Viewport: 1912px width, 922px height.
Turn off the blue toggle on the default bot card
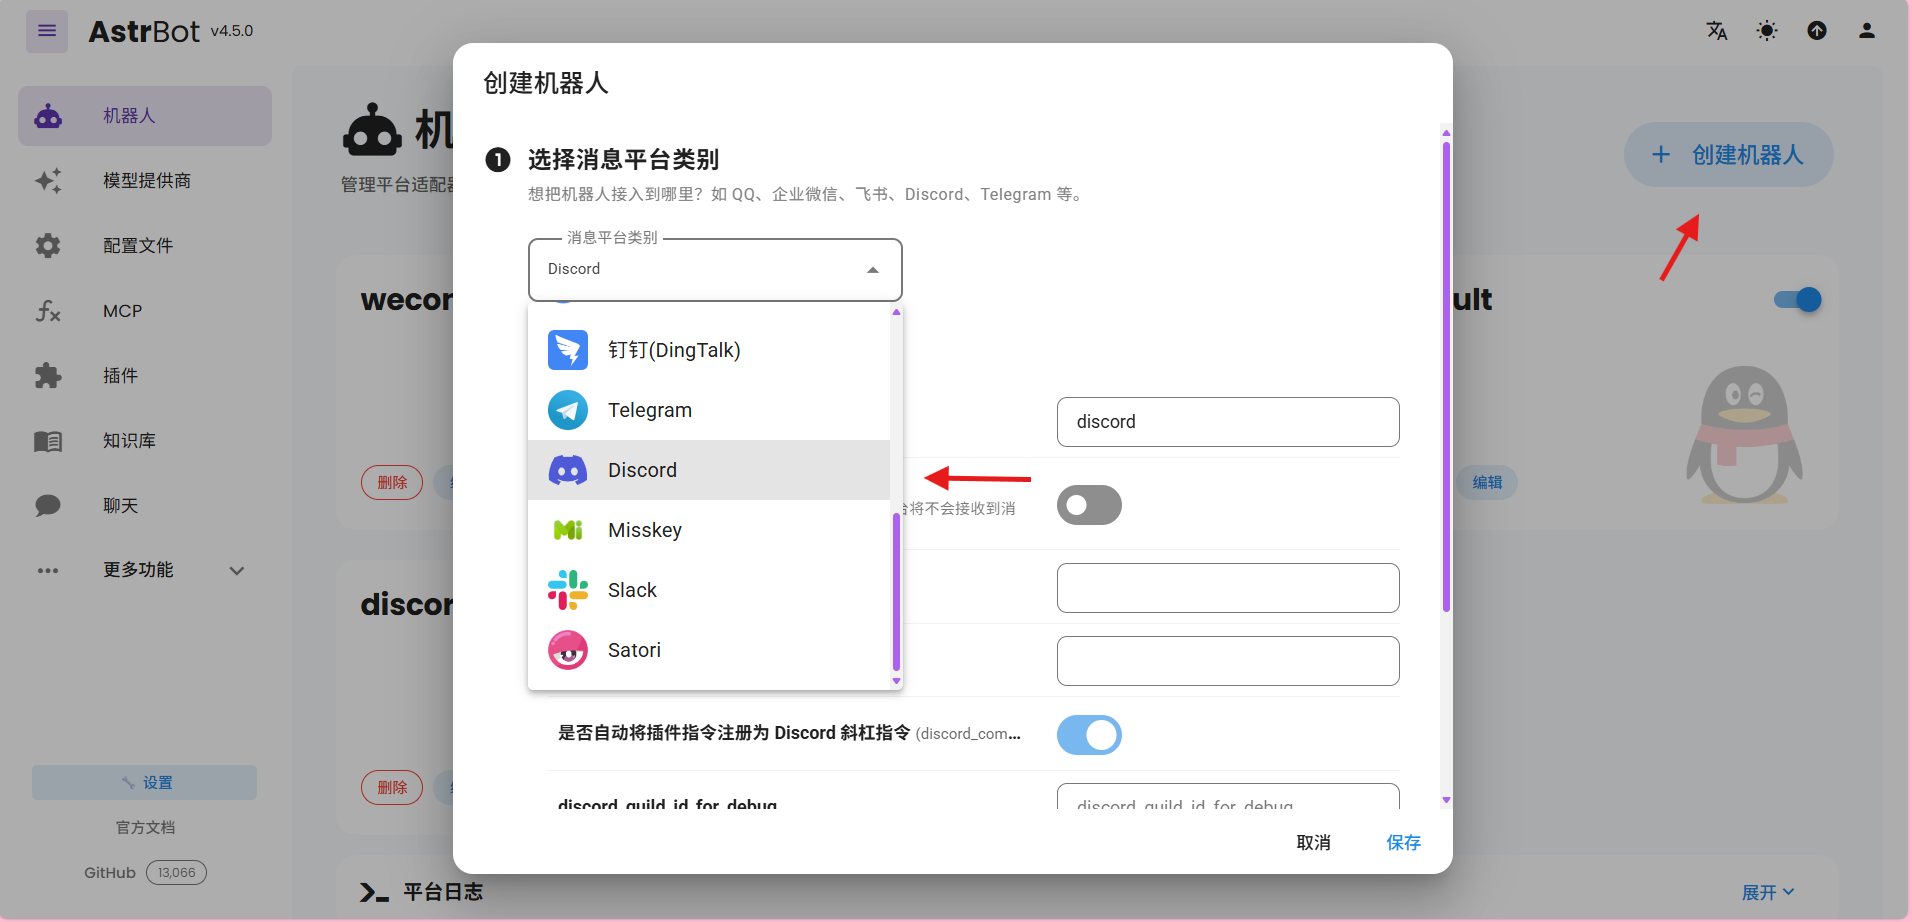1796,299
